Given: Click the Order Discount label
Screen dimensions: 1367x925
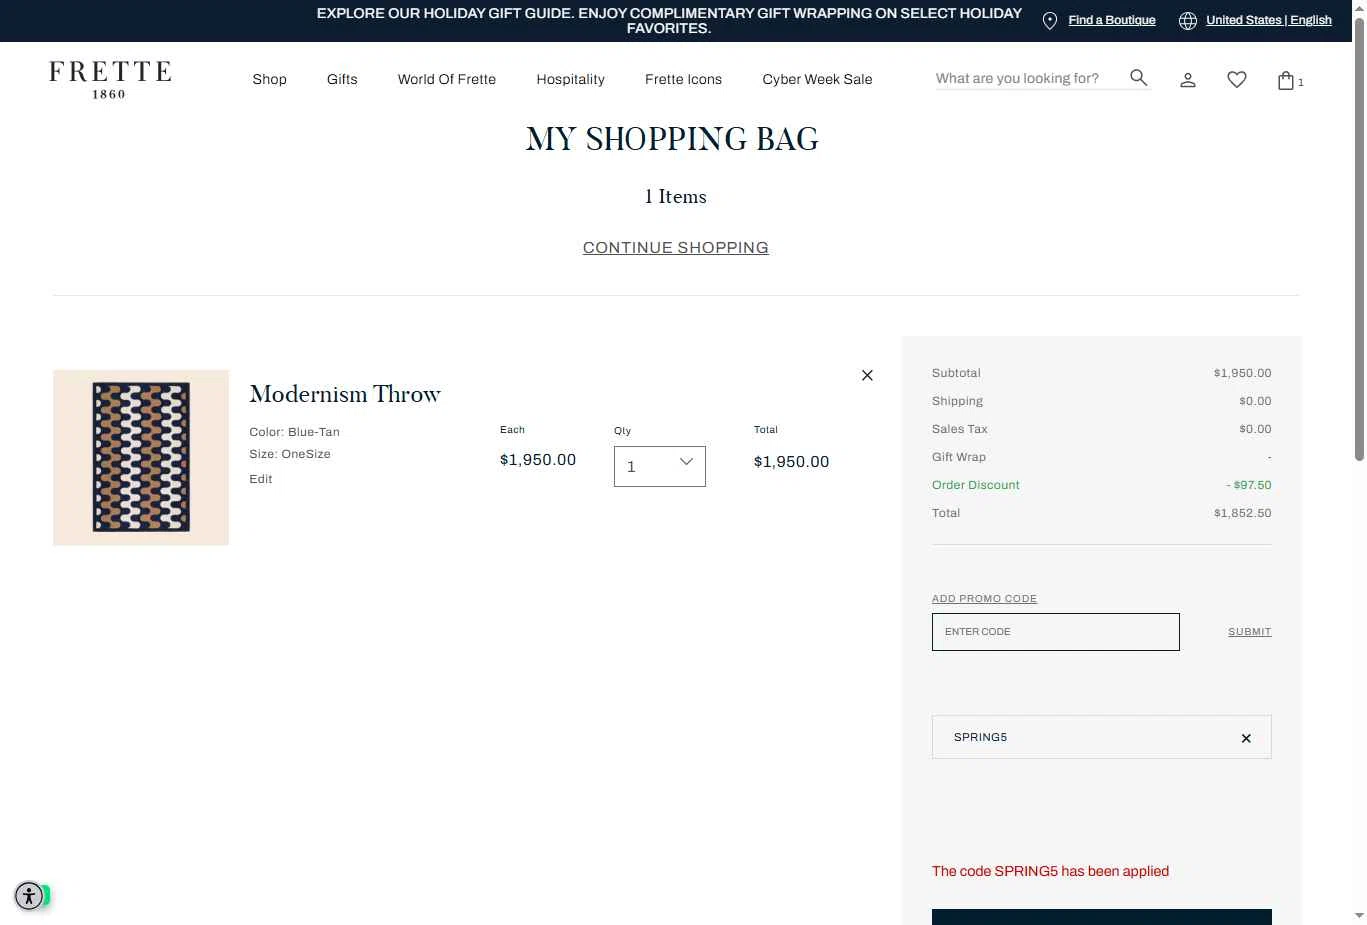Looking at the screenshot, I should (x=976, y=485).
